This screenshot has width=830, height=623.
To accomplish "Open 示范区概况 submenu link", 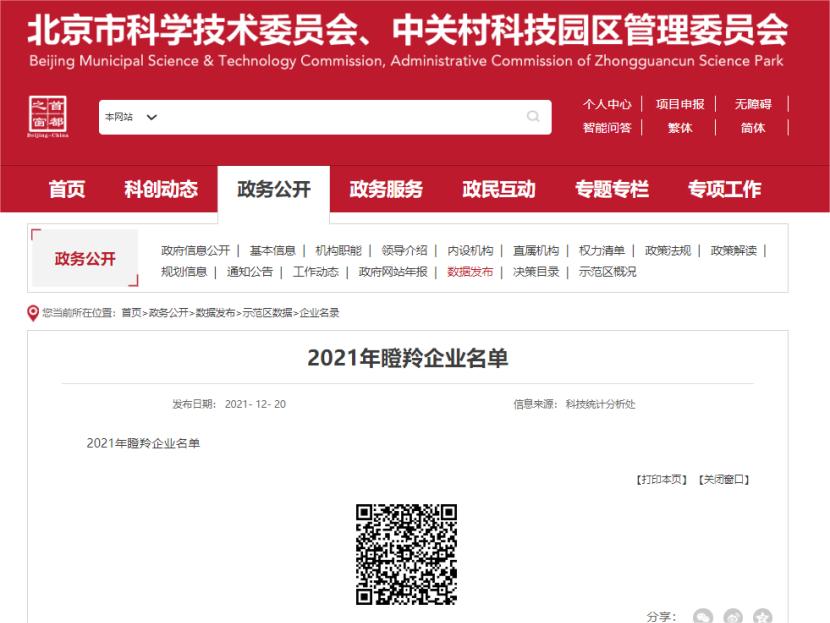I will 608,272.
